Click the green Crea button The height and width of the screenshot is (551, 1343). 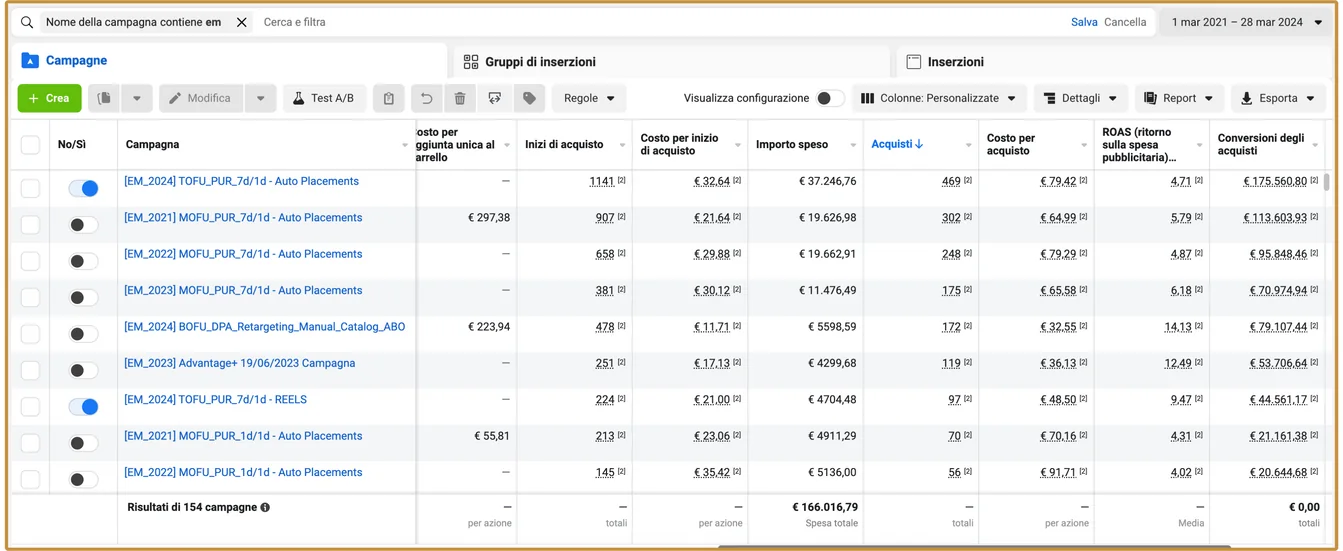(49, 98)
